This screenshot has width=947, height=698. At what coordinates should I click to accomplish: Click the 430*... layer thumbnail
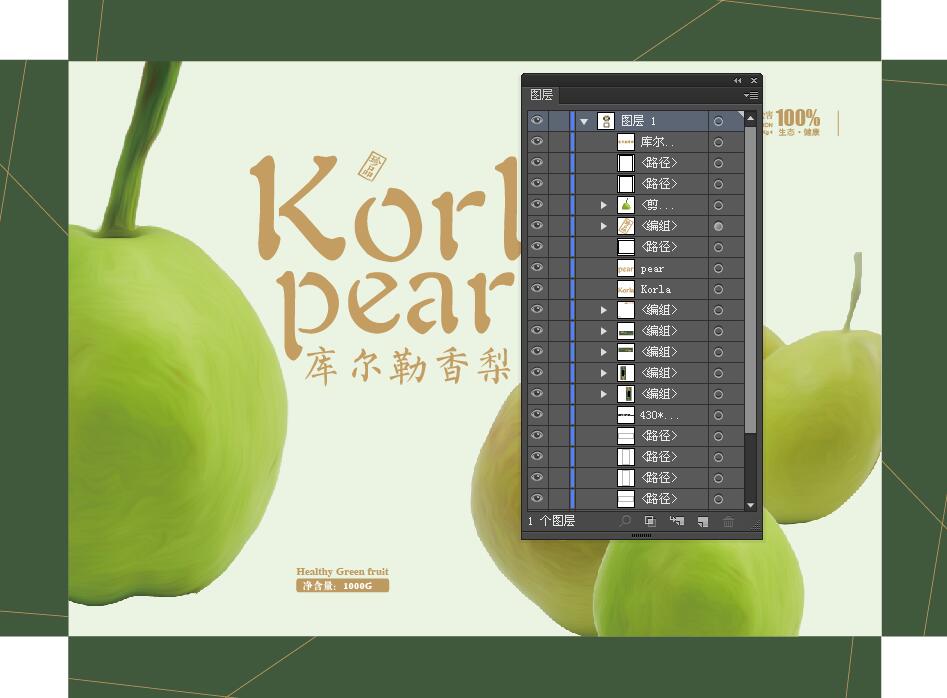click(x=626, y=415)
